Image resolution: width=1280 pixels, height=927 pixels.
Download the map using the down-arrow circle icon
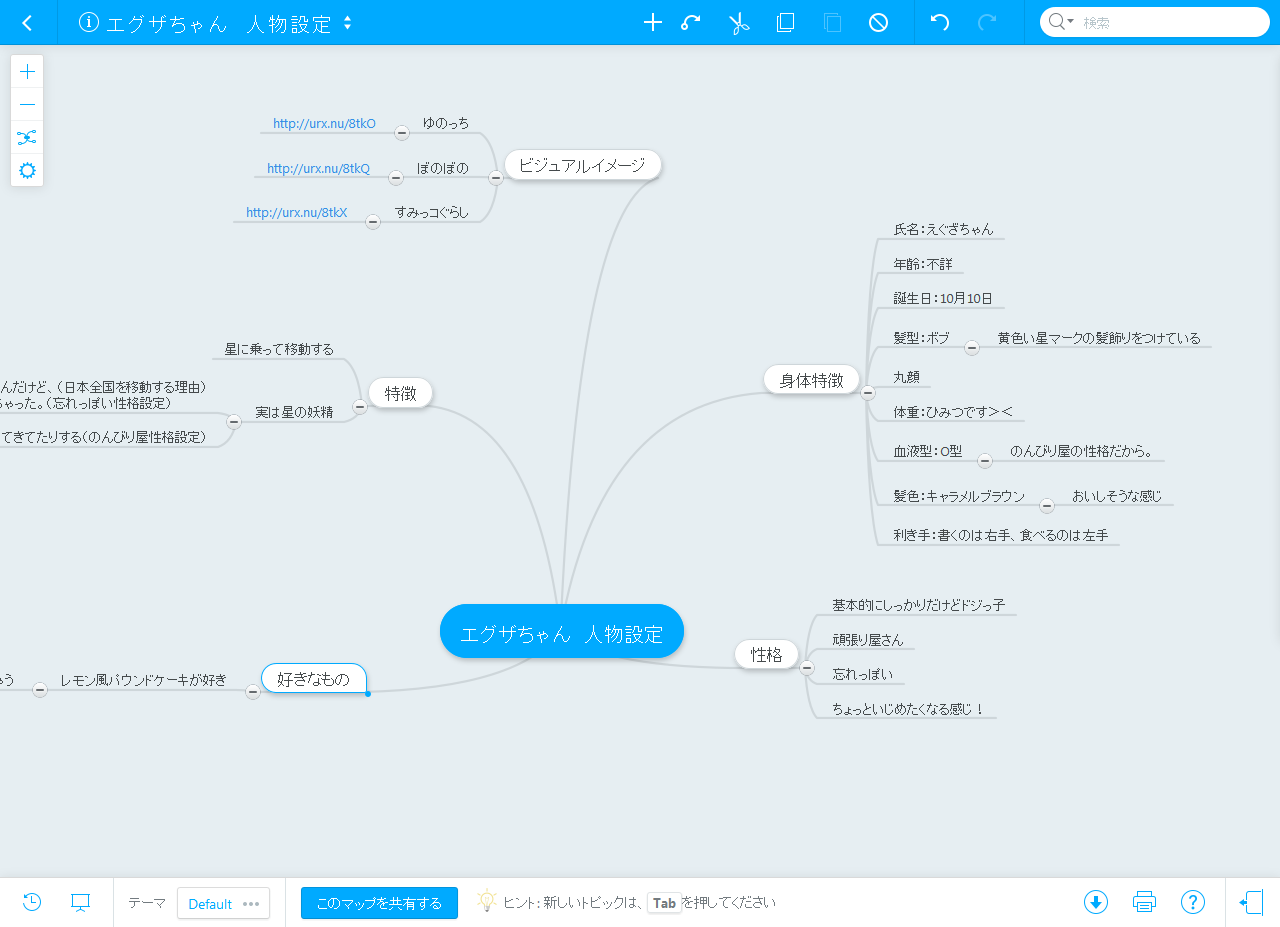pyautogui.click(x=1096, y=902)
